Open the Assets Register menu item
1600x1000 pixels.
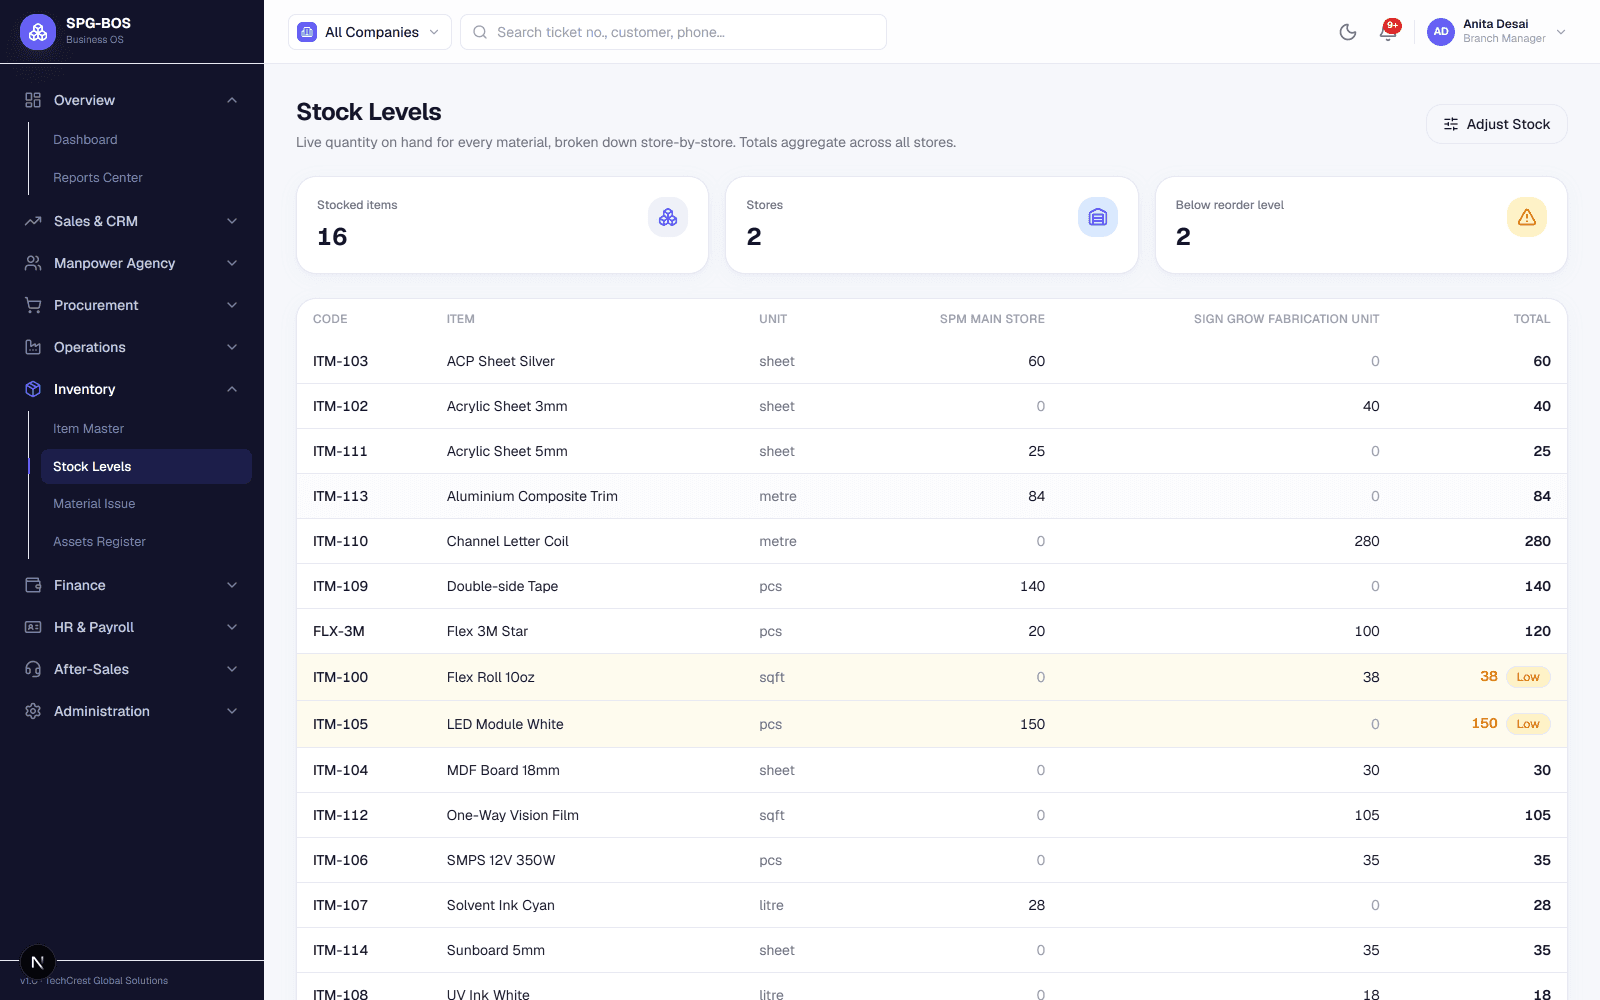click(146, 542)
